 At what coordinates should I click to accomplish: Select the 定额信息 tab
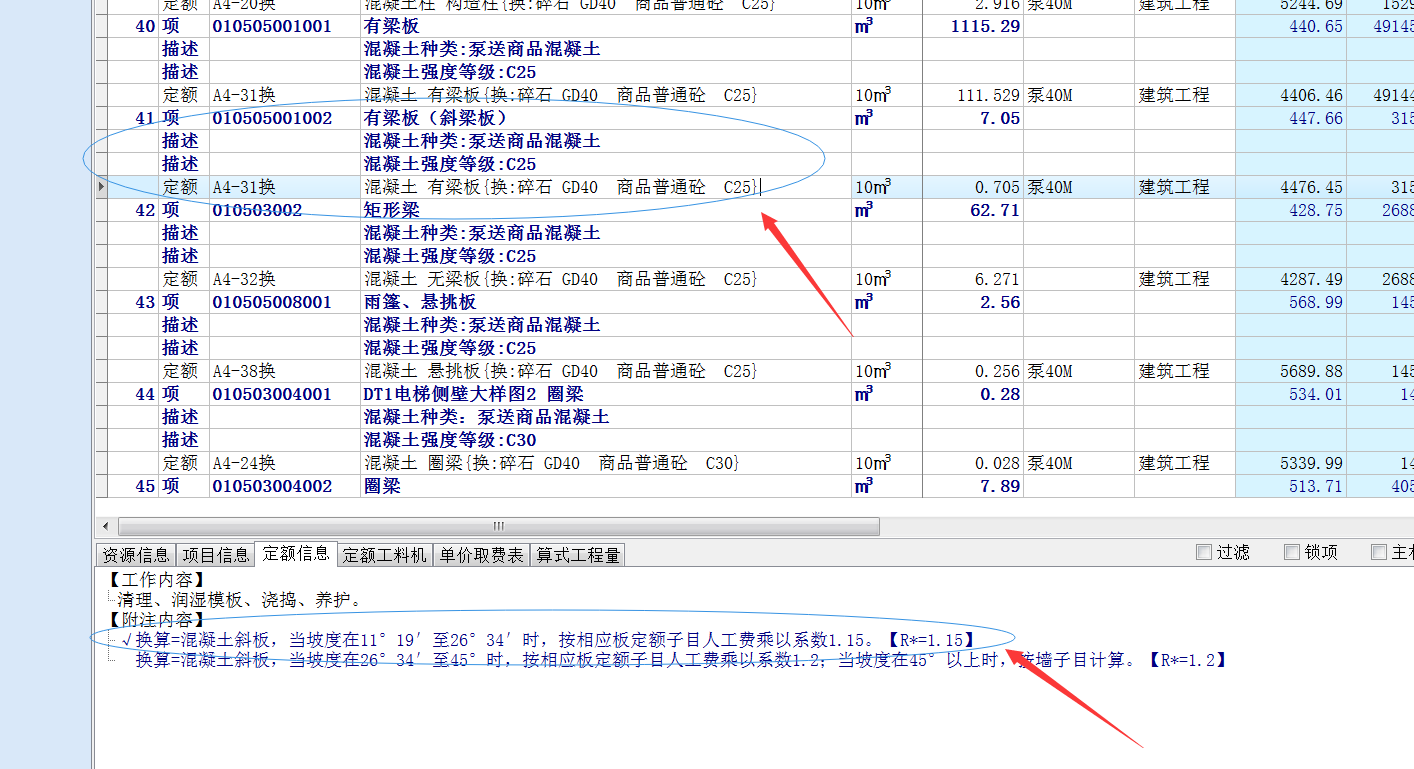pos(296,553)
